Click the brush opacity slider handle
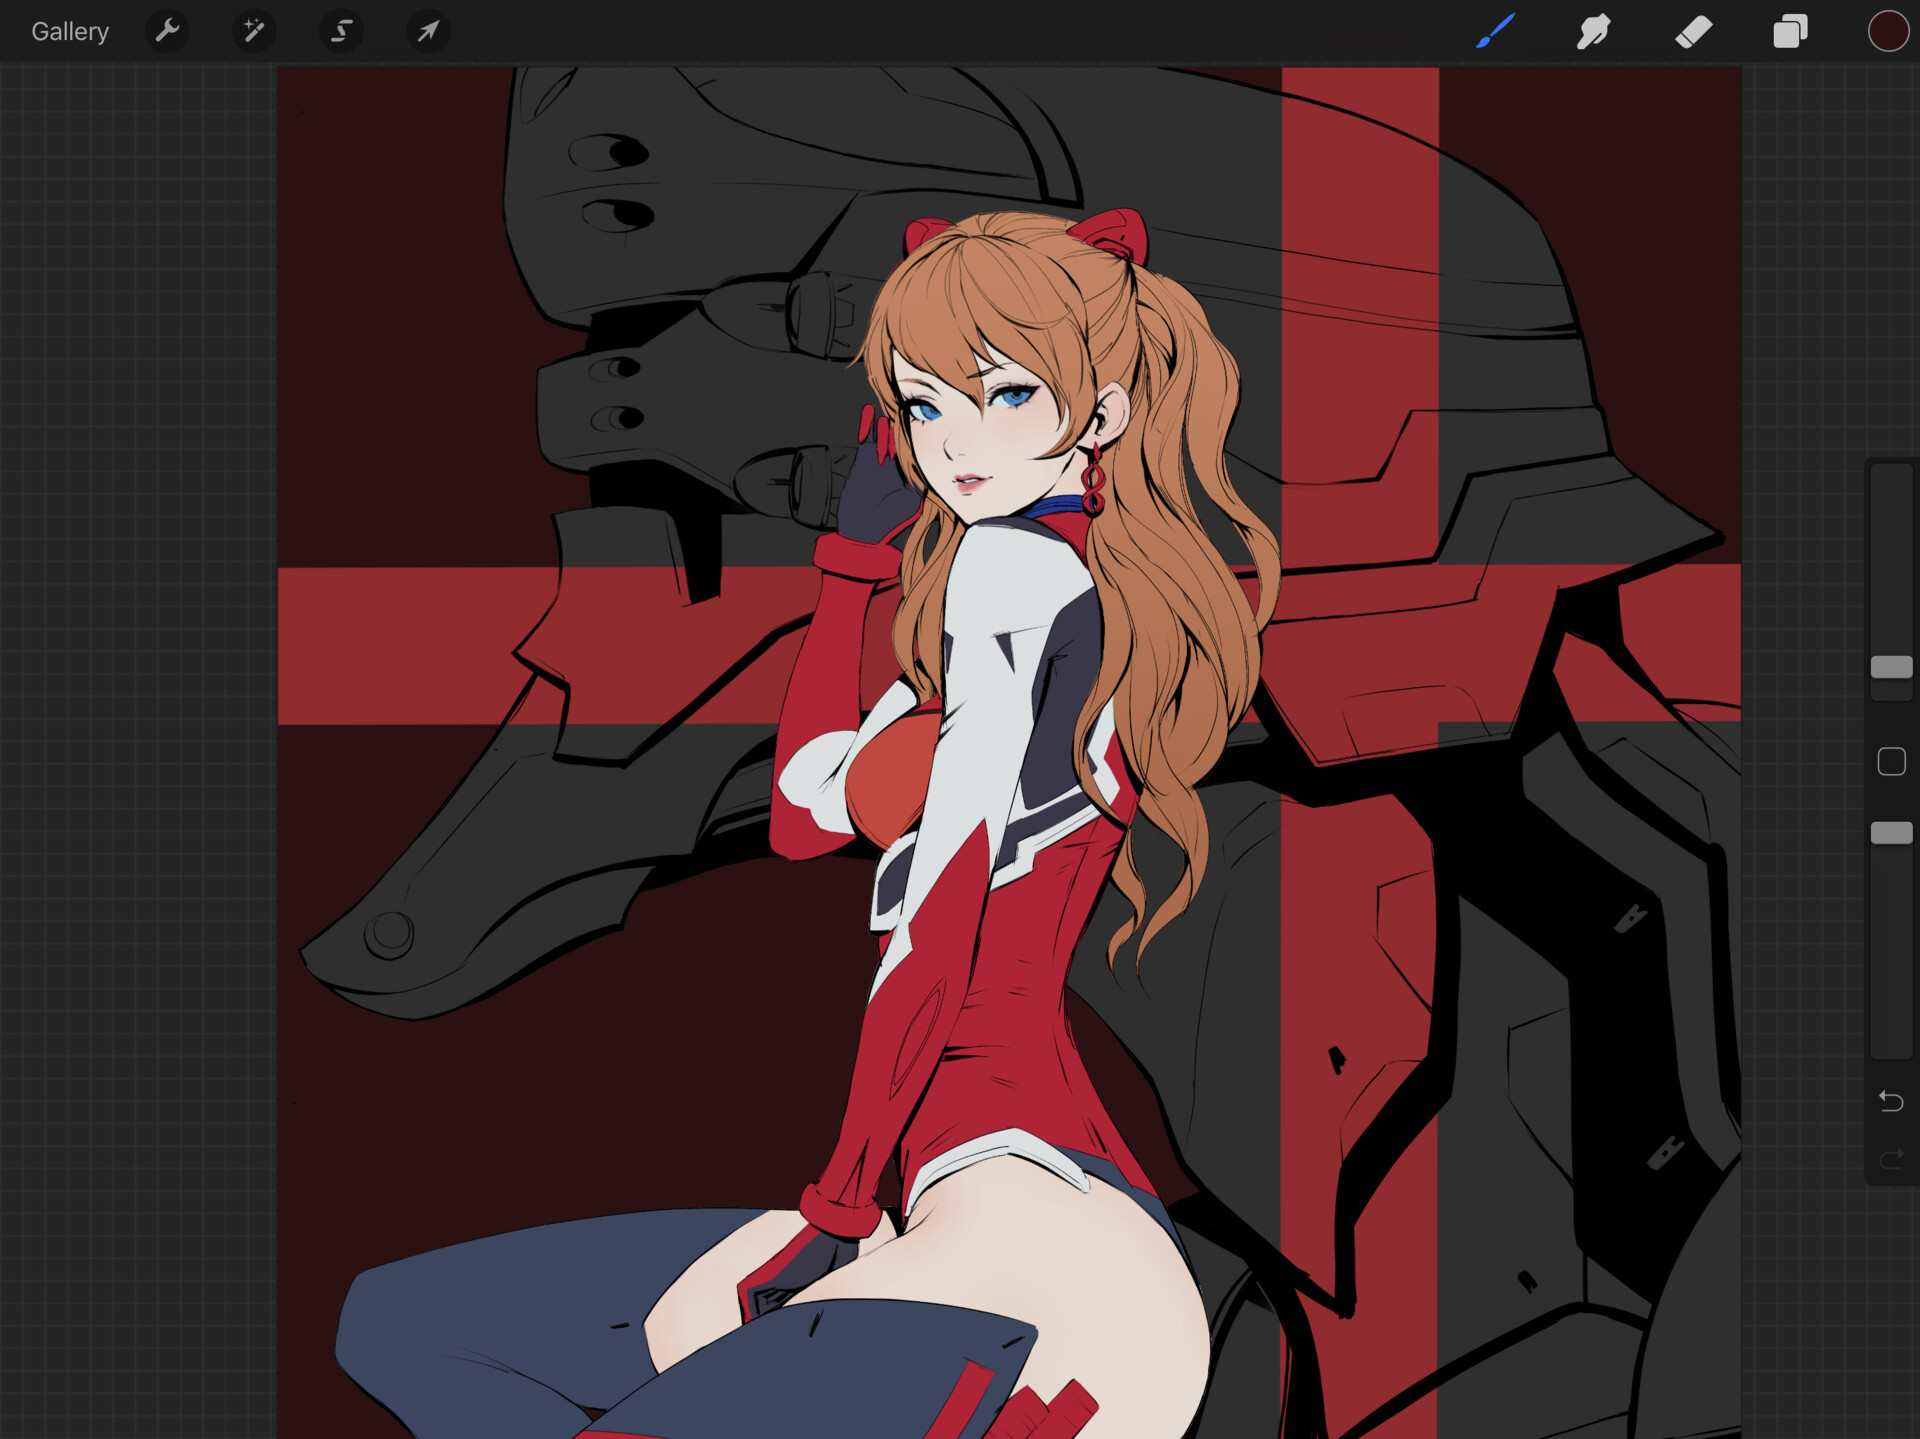 (x=1891, y=833)
